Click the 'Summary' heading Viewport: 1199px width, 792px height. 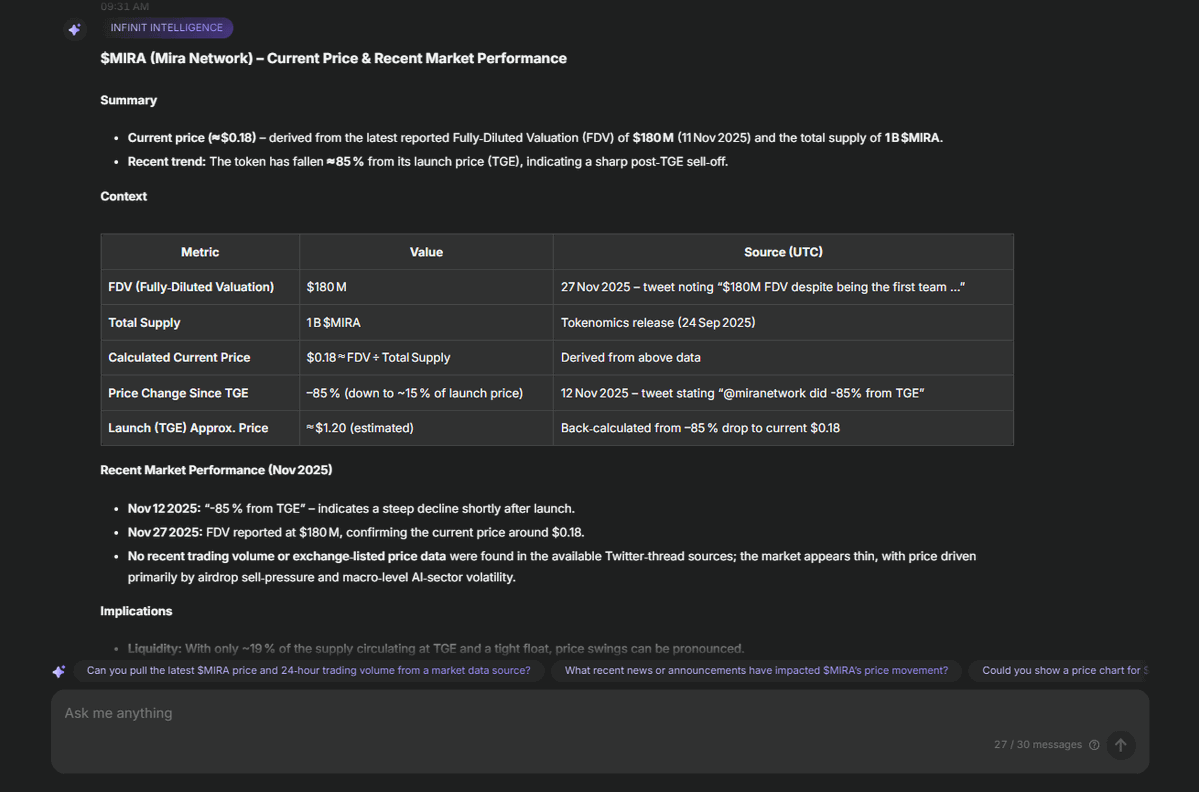pyautogui.click(x=128, y=100)
